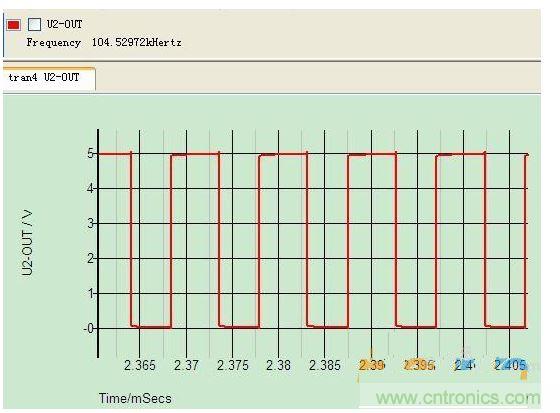The height and width of the screenshot is (413, 560).
Task: Click the 2.395 time axis tick
Action: (x=419, y=365)
